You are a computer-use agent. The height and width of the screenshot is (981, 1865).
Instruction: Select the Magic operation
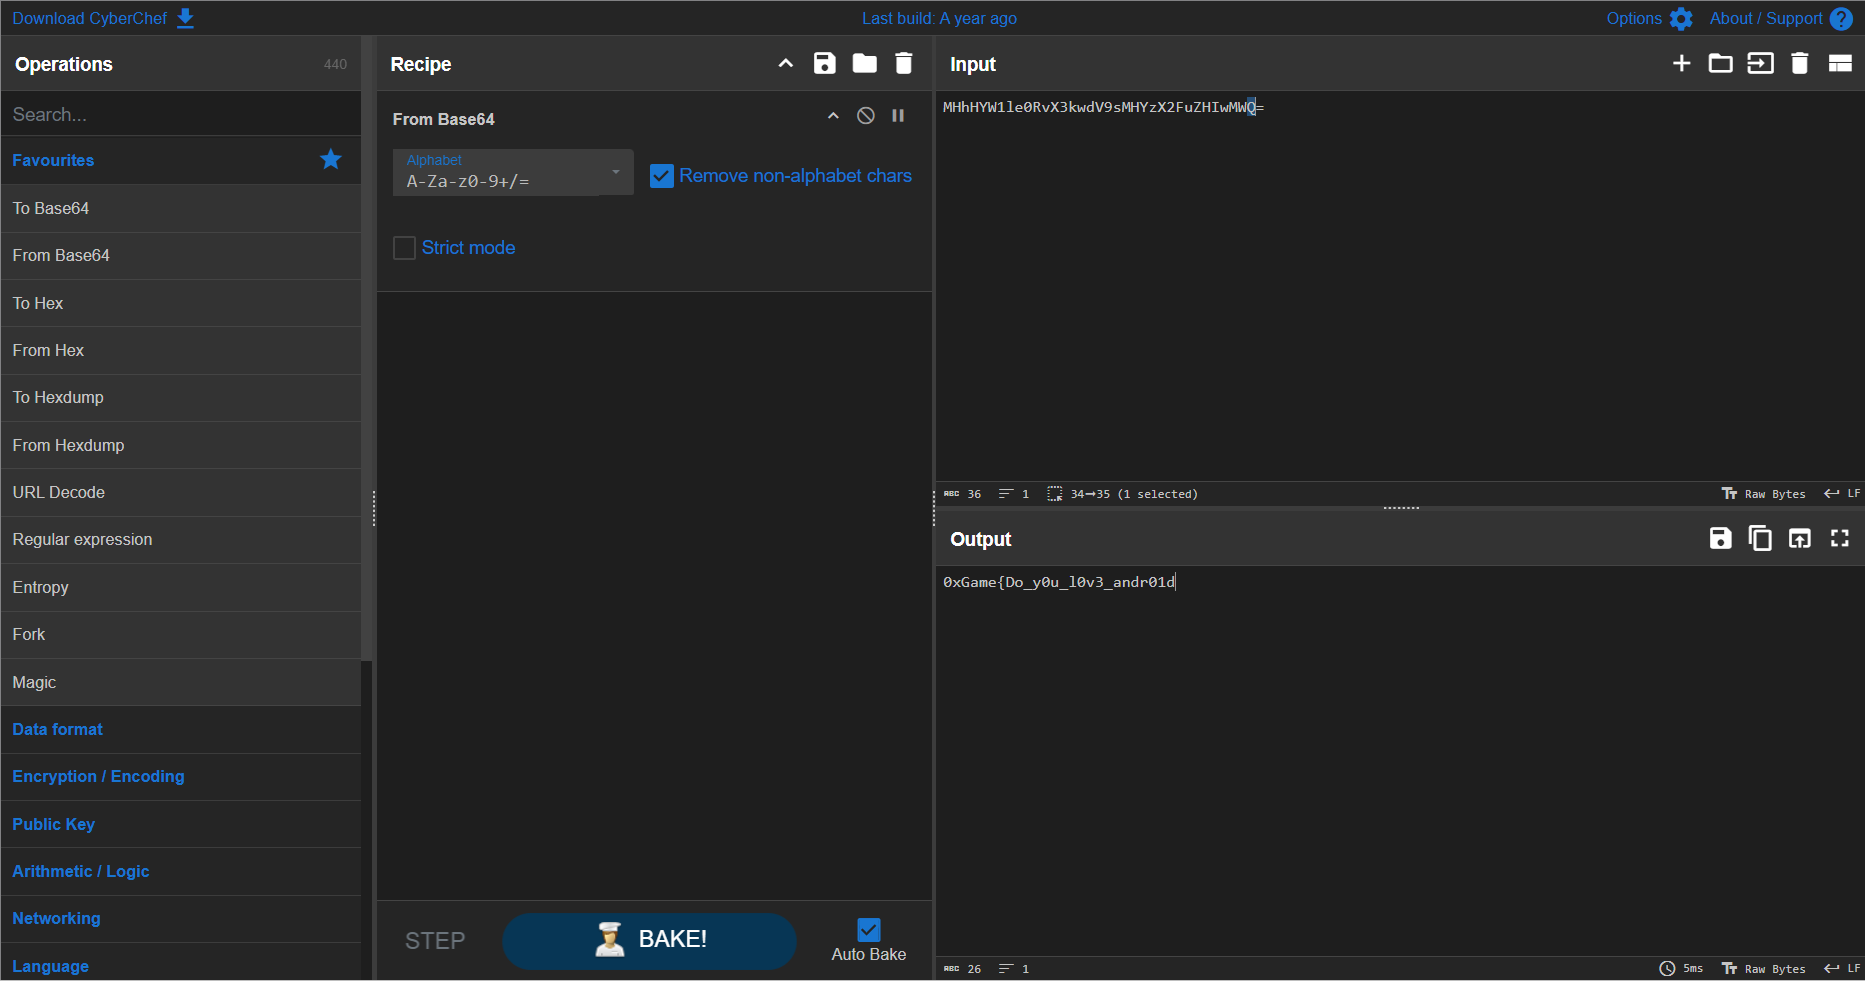(x=34, y=682)
